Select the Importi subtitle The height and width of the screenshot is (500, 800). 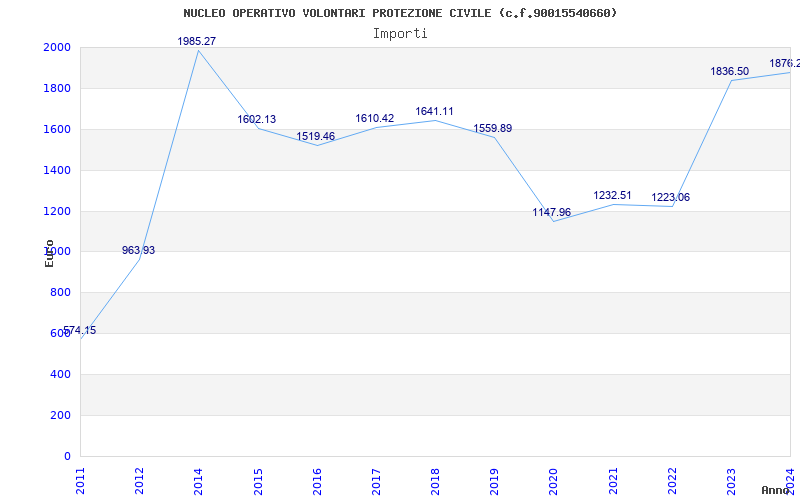point(400,34)
